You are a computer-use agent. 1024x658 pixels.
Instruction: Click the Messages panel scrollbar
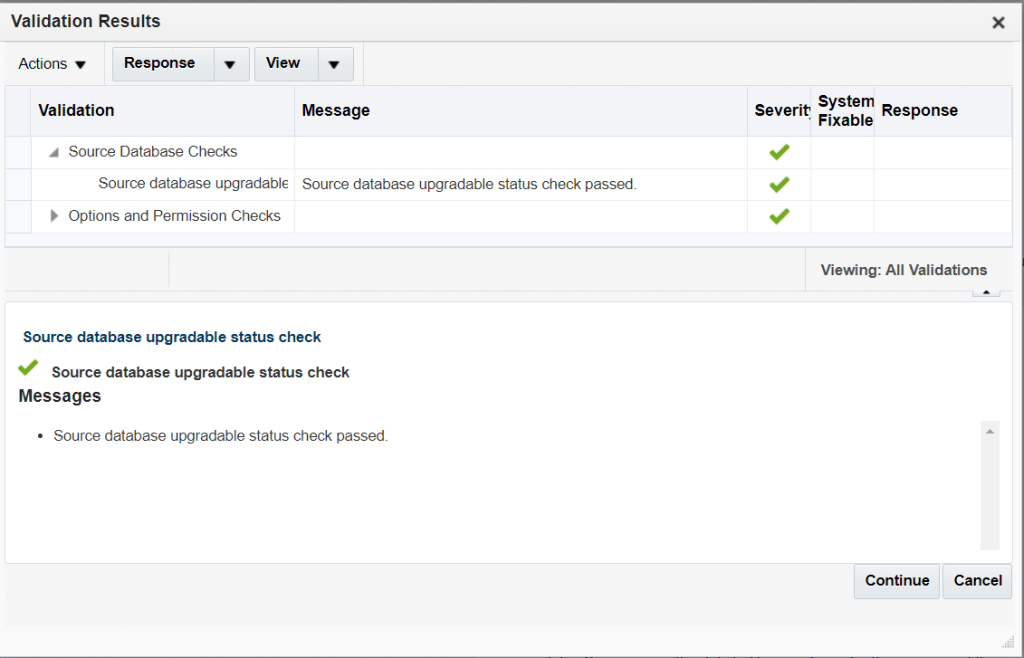(989, 485)
